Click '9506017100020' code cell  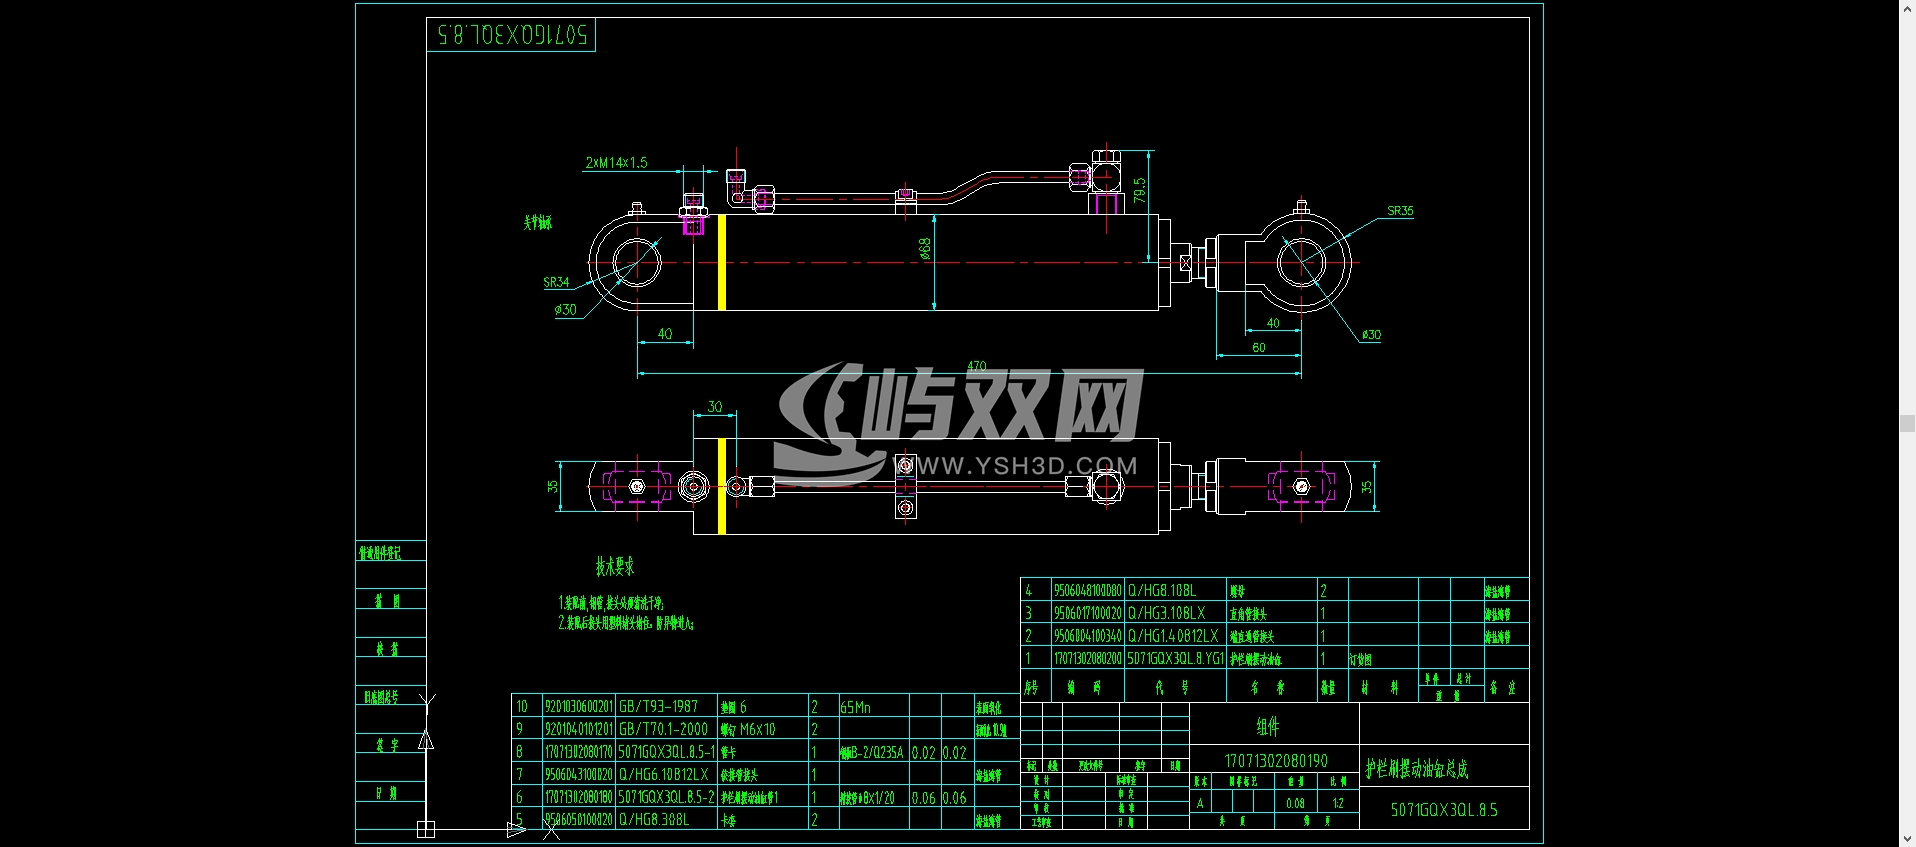pos(1088,613)
